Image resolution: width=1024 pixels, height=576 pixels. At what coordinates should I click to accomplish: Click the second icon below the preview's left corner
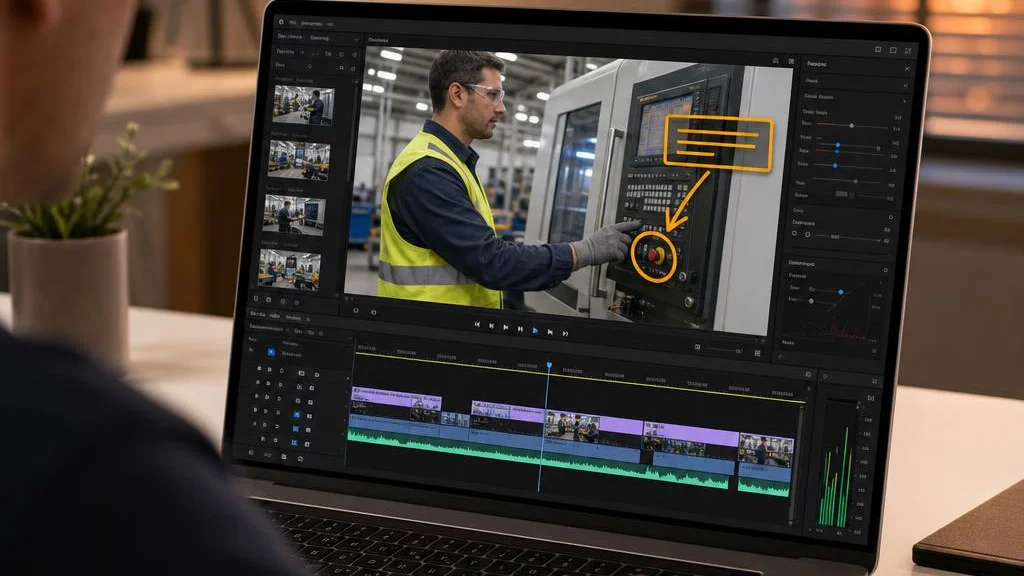click(x=374, y=313)
